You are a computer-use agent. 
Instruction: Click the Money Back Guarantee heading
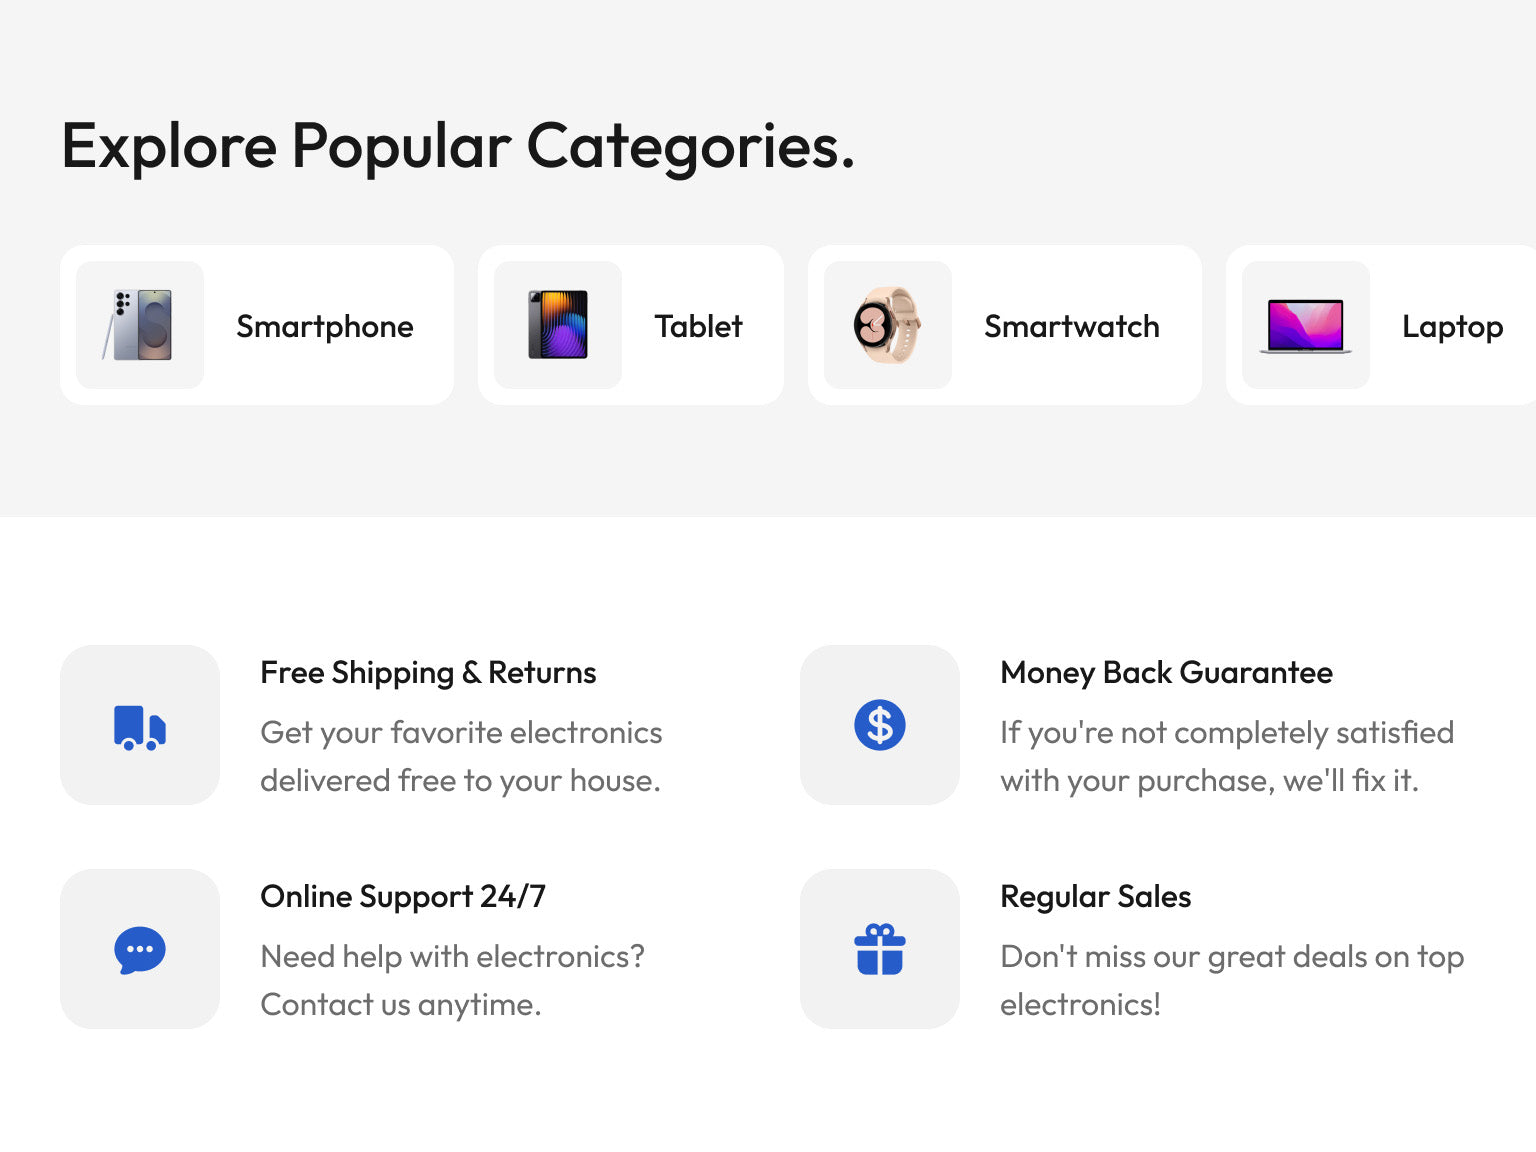click(x=1166, y=673)
